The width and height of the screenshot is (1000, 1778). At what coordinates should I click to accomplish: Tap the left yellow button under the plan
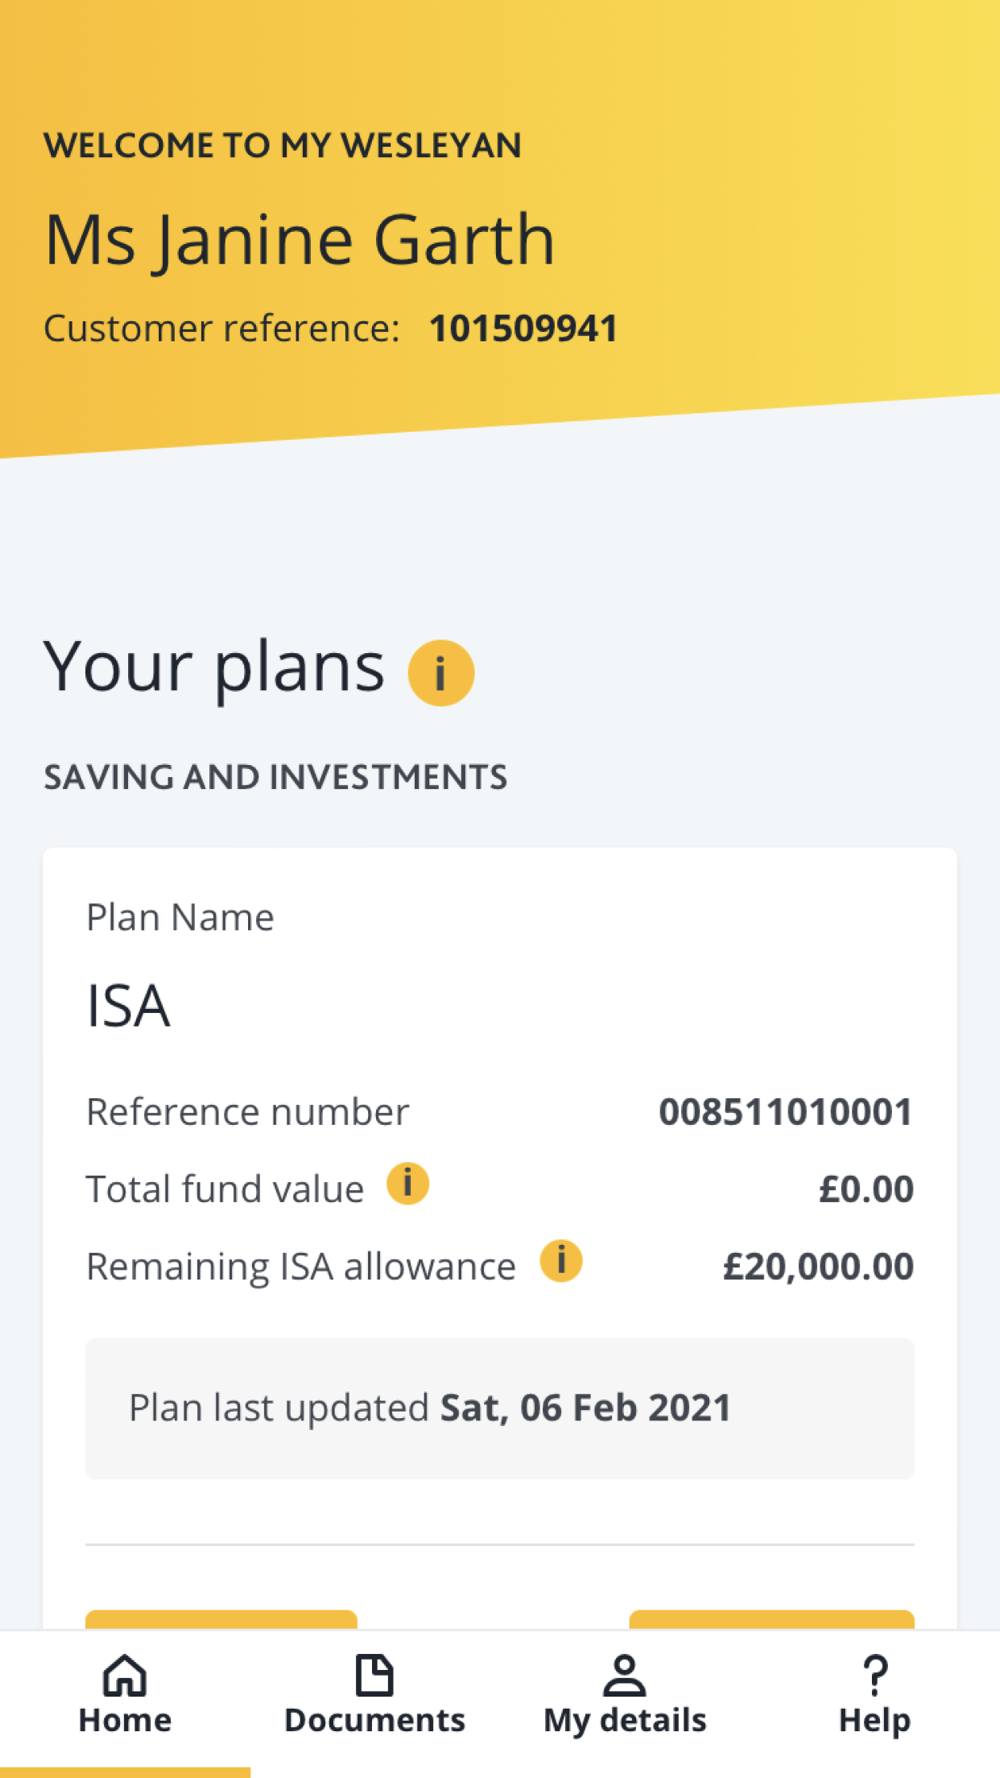coord(221,1620)
